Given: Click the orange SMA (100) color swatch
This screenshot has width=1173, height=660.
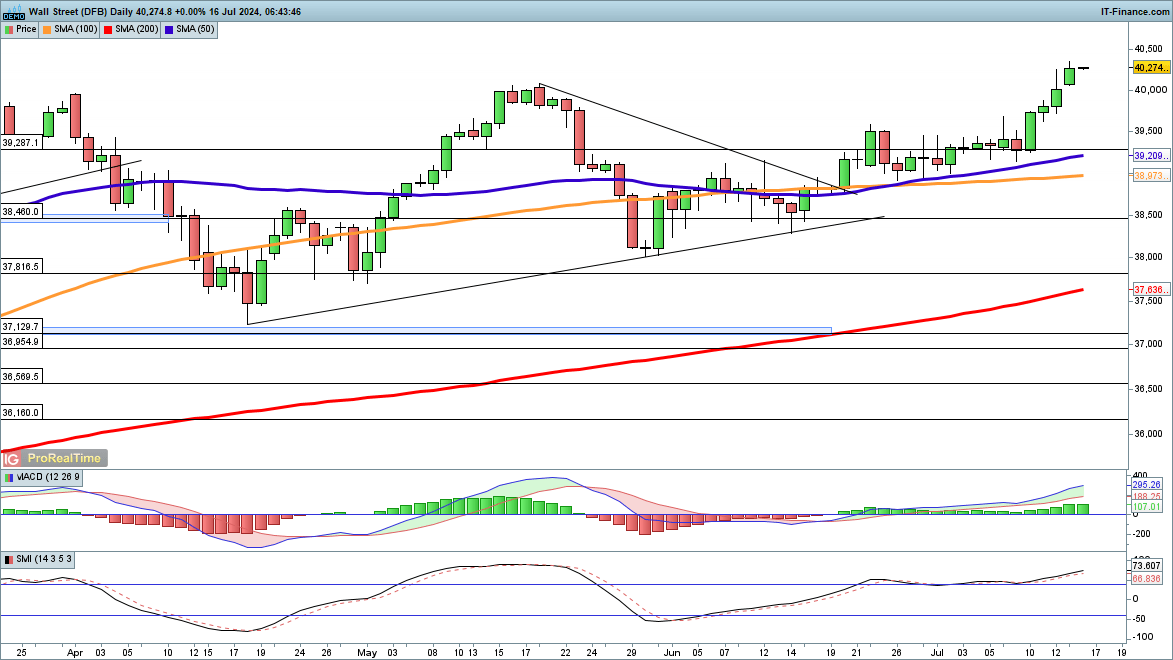Looking at the screenshot, I should point(49,29).
